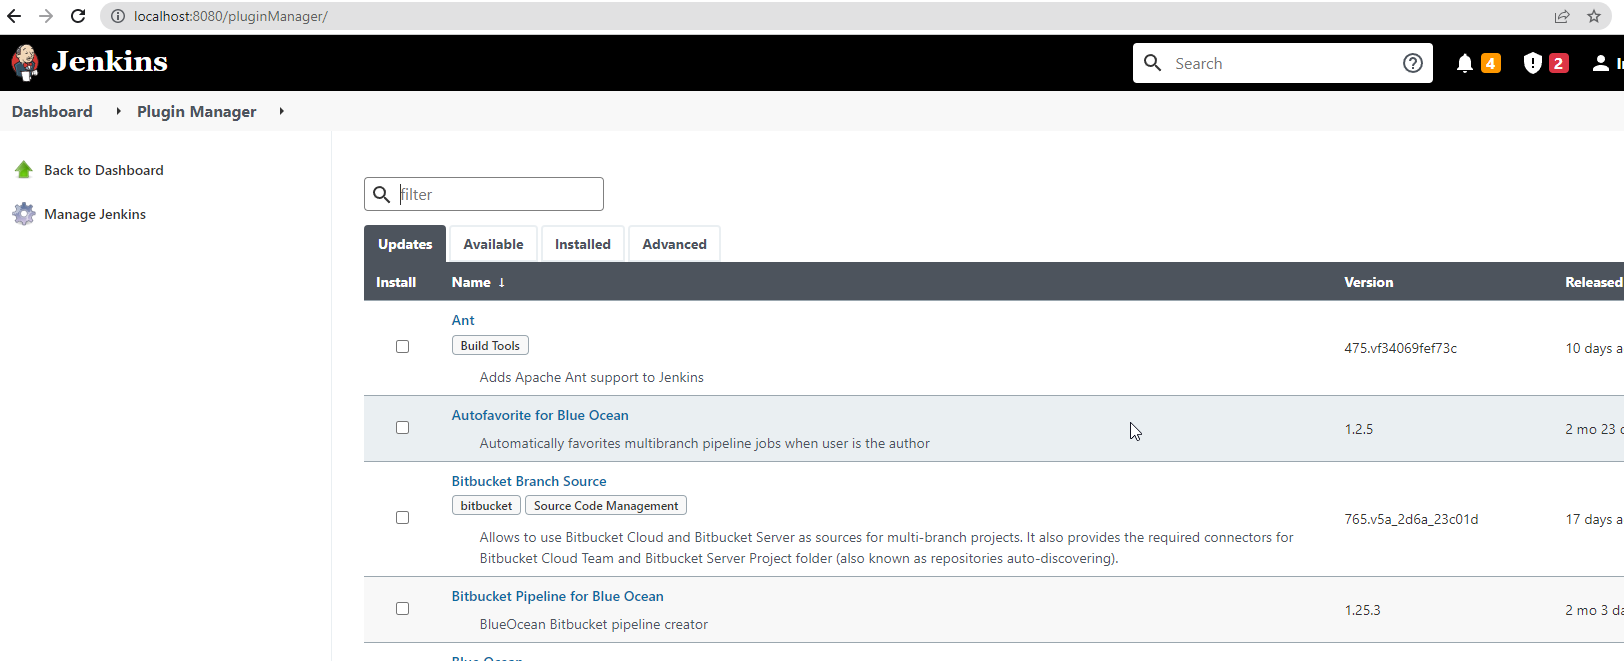Open the Back to Dashboard link
This screenshot has width=1624, height=661.
tap(104, 170)
